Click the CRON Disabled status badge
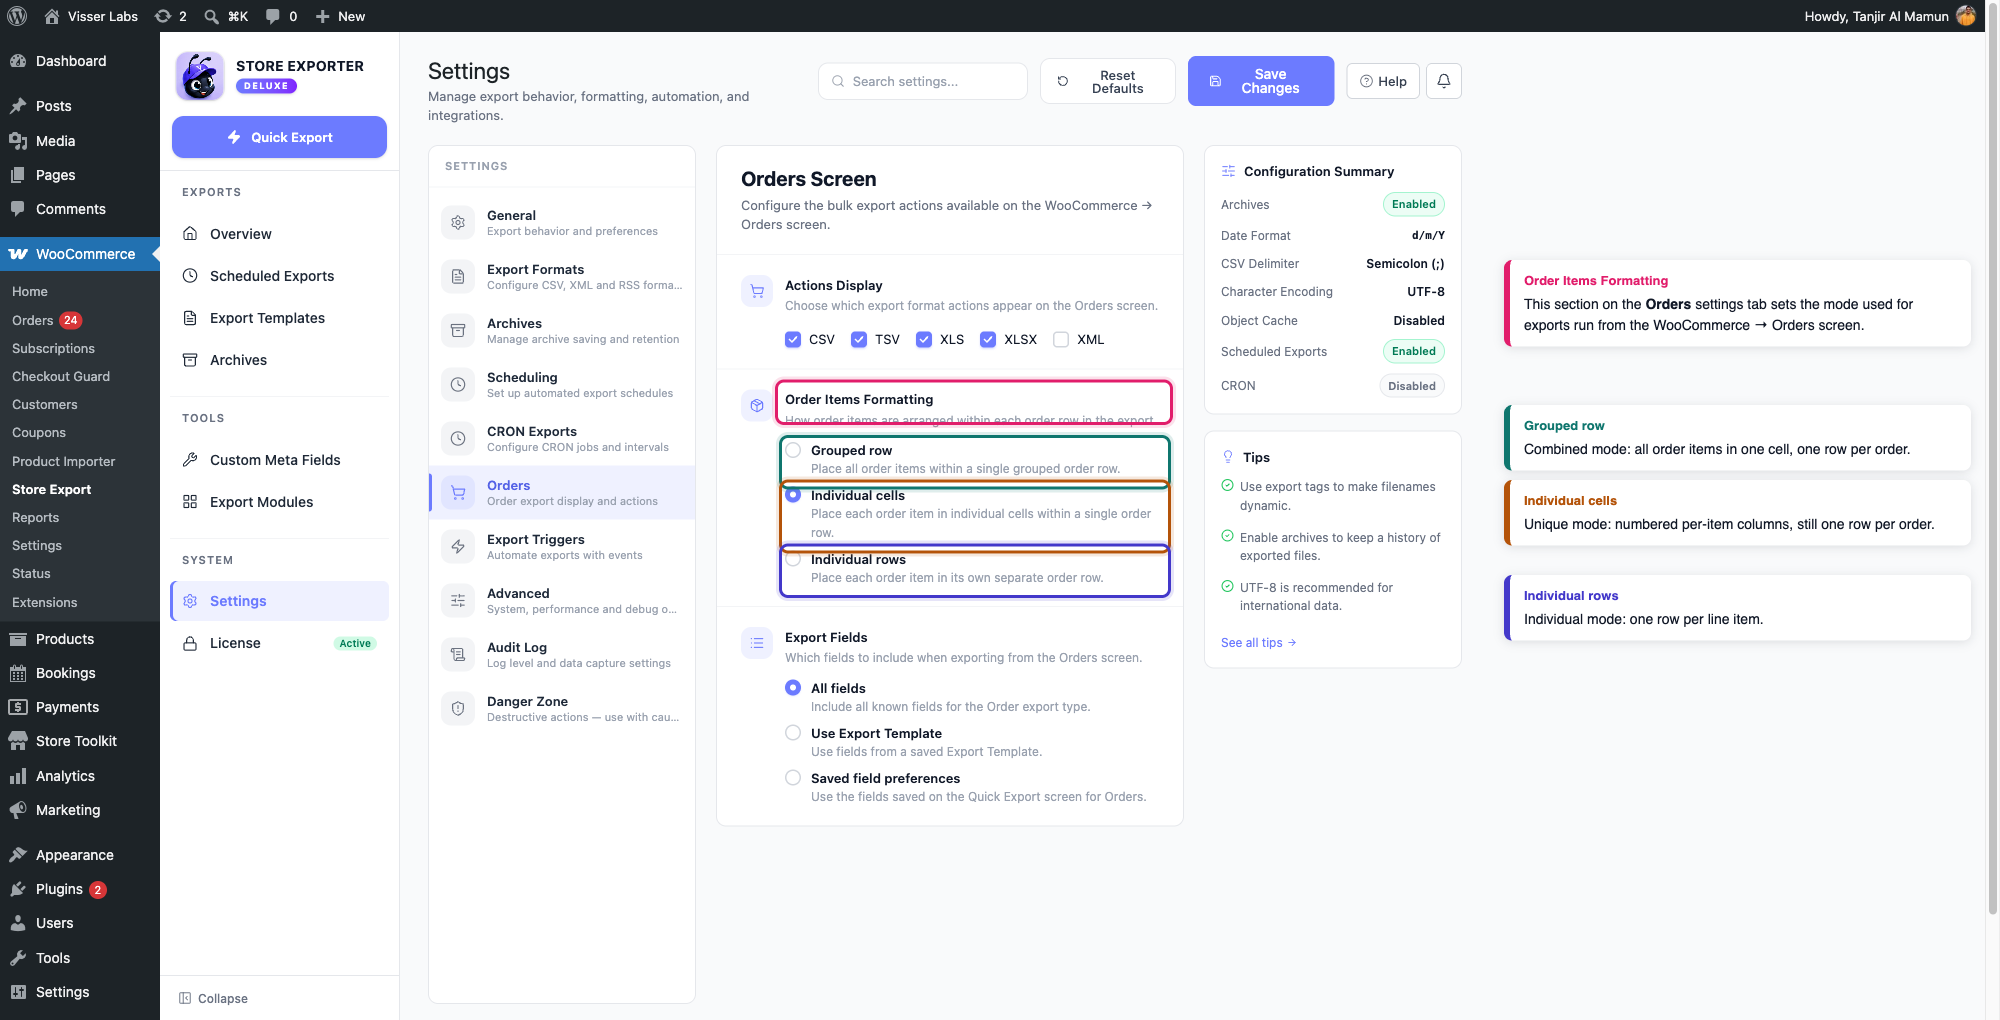2000x1020 pixels. tap(1411, 386)
